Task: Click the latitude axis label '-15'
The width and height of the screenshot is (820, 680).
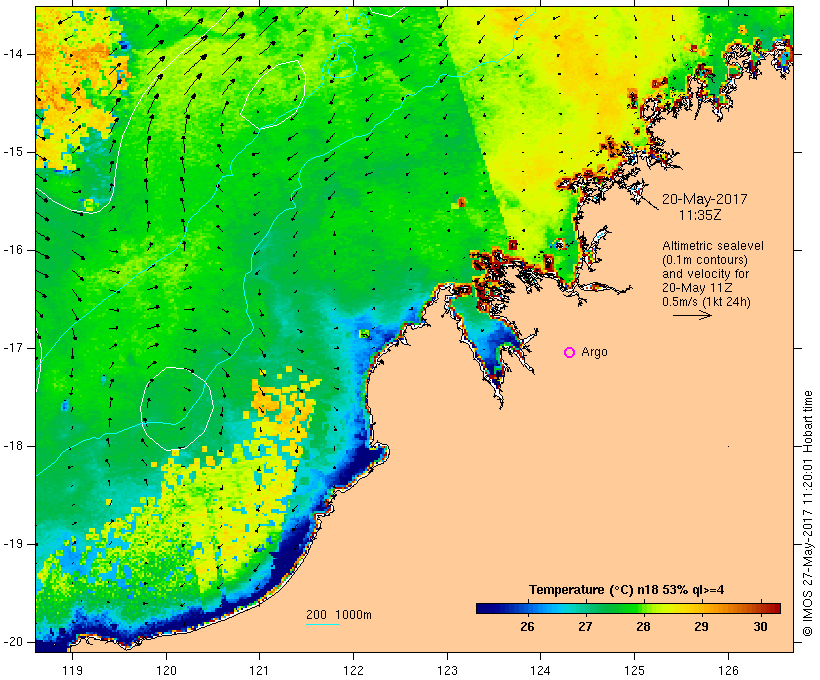Action: click(13, 152)
